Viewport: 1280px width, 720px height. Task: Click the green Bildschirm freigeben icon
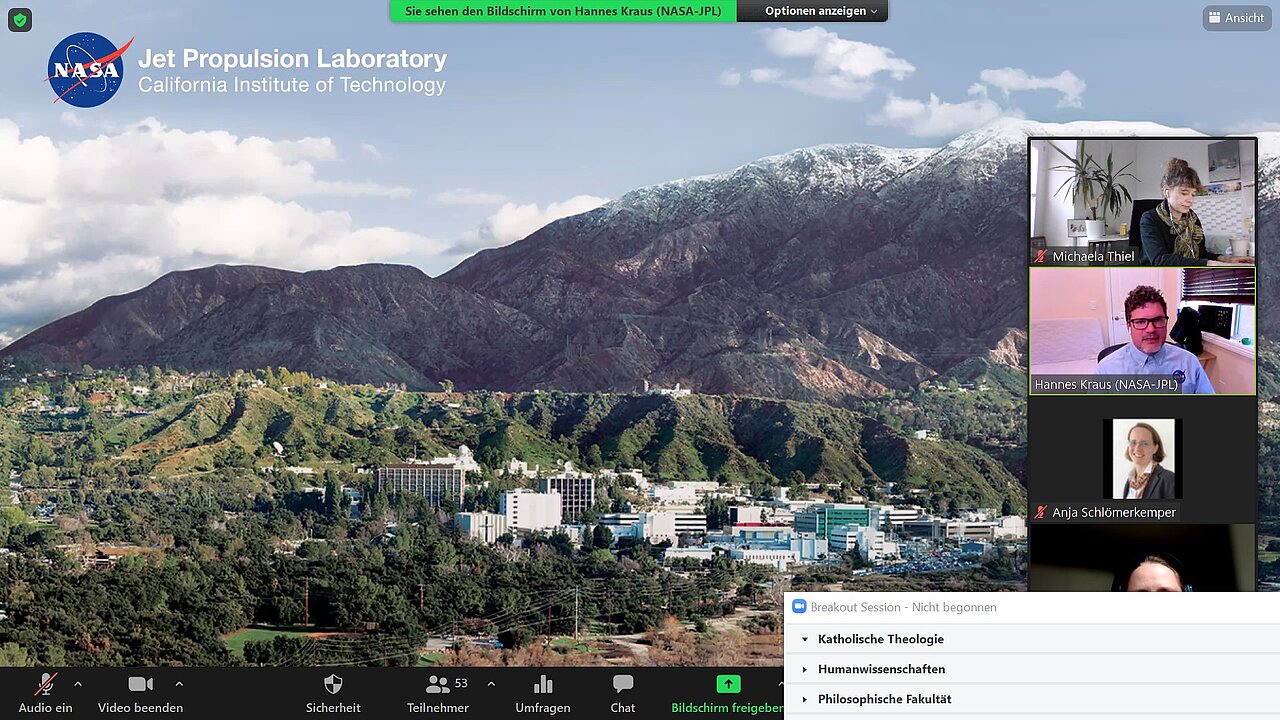728,684
